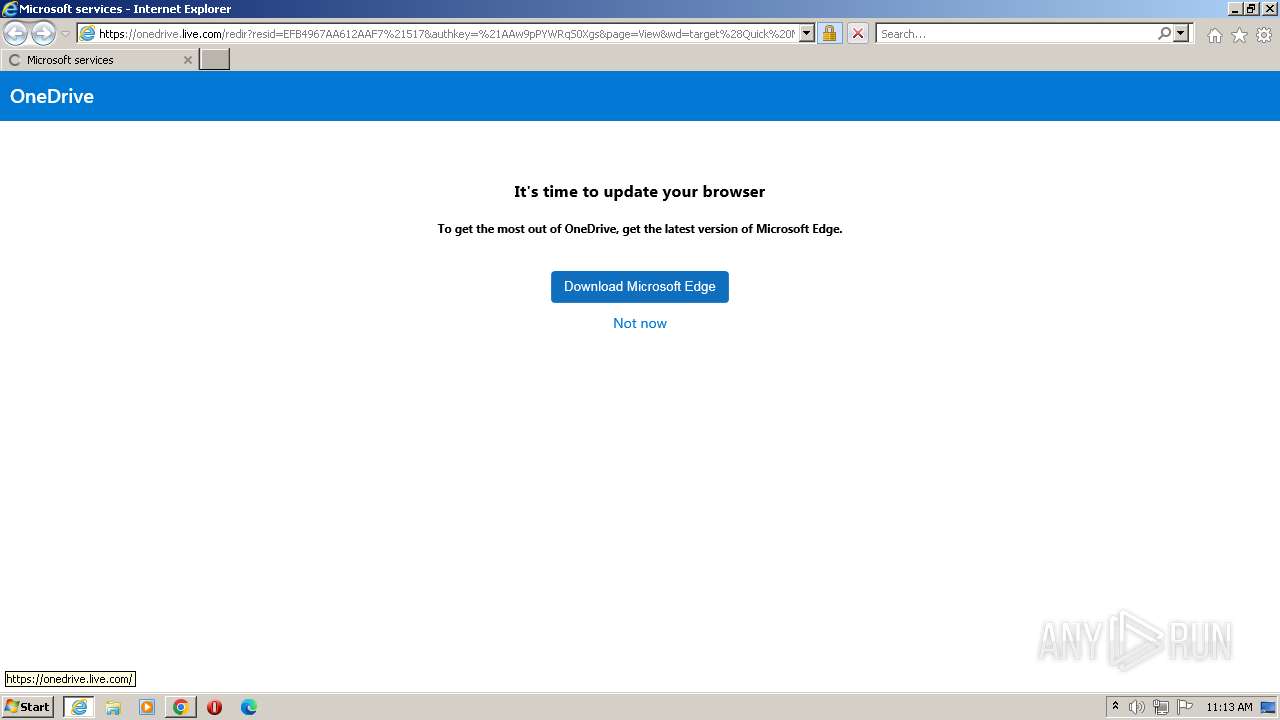Open File Explorer from the taskbar
Viewport: 1280px width, 720px height.
[113, 707]
